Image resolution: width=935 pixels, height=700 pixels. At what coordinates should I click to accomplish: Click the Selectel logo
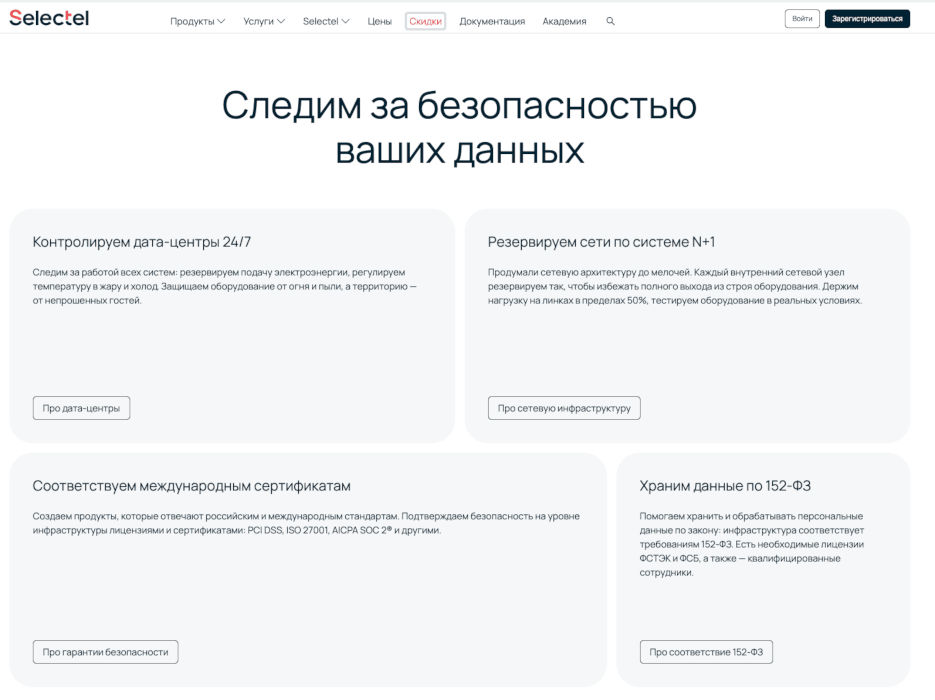tap(49, 18)
